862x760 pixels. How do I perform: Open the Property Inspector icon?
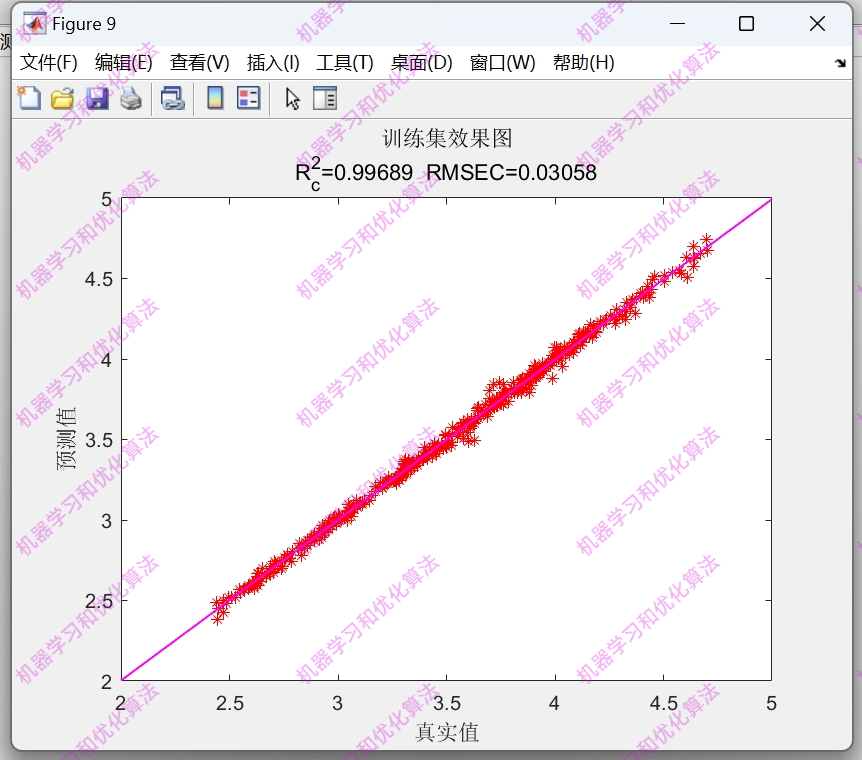click(325, 99)
